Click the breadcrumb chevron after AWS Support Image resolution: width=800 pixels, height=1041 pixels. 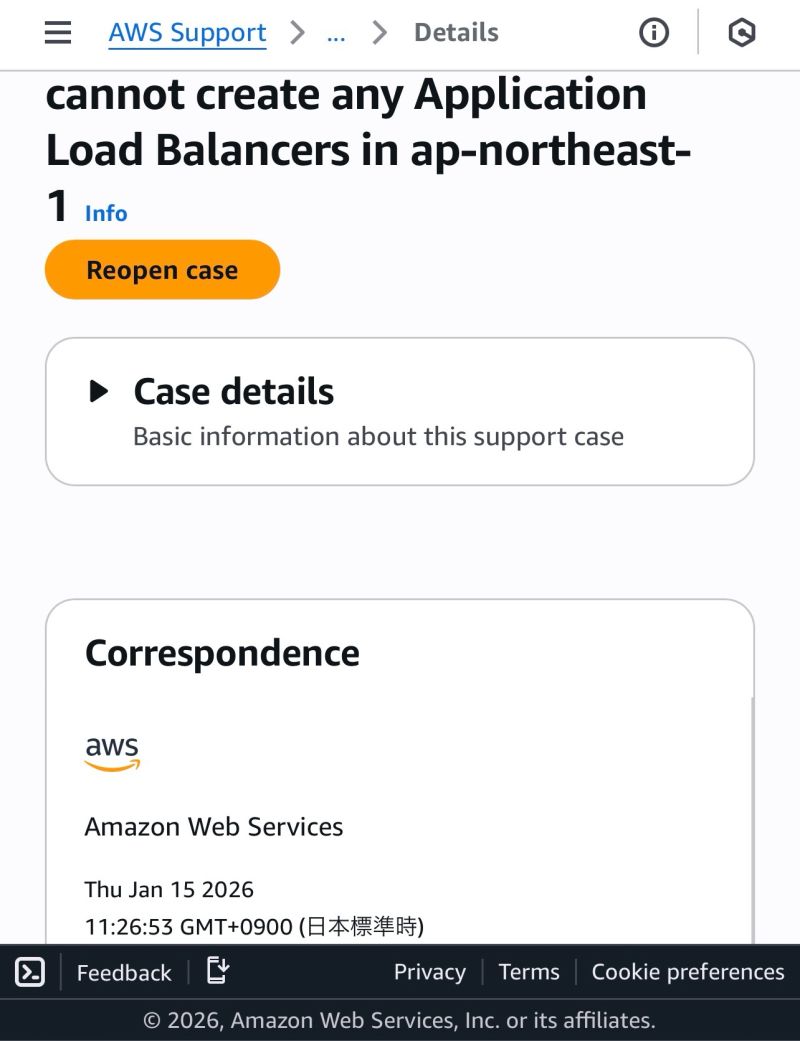[x=297, y=32]
